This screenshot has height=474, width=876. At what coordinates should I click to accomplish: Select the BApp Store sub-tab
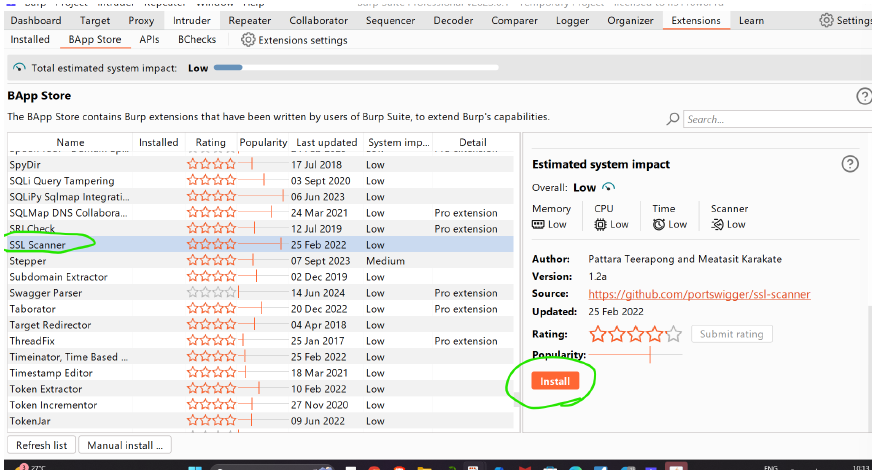pyautogui.click(x=95, y=40)
